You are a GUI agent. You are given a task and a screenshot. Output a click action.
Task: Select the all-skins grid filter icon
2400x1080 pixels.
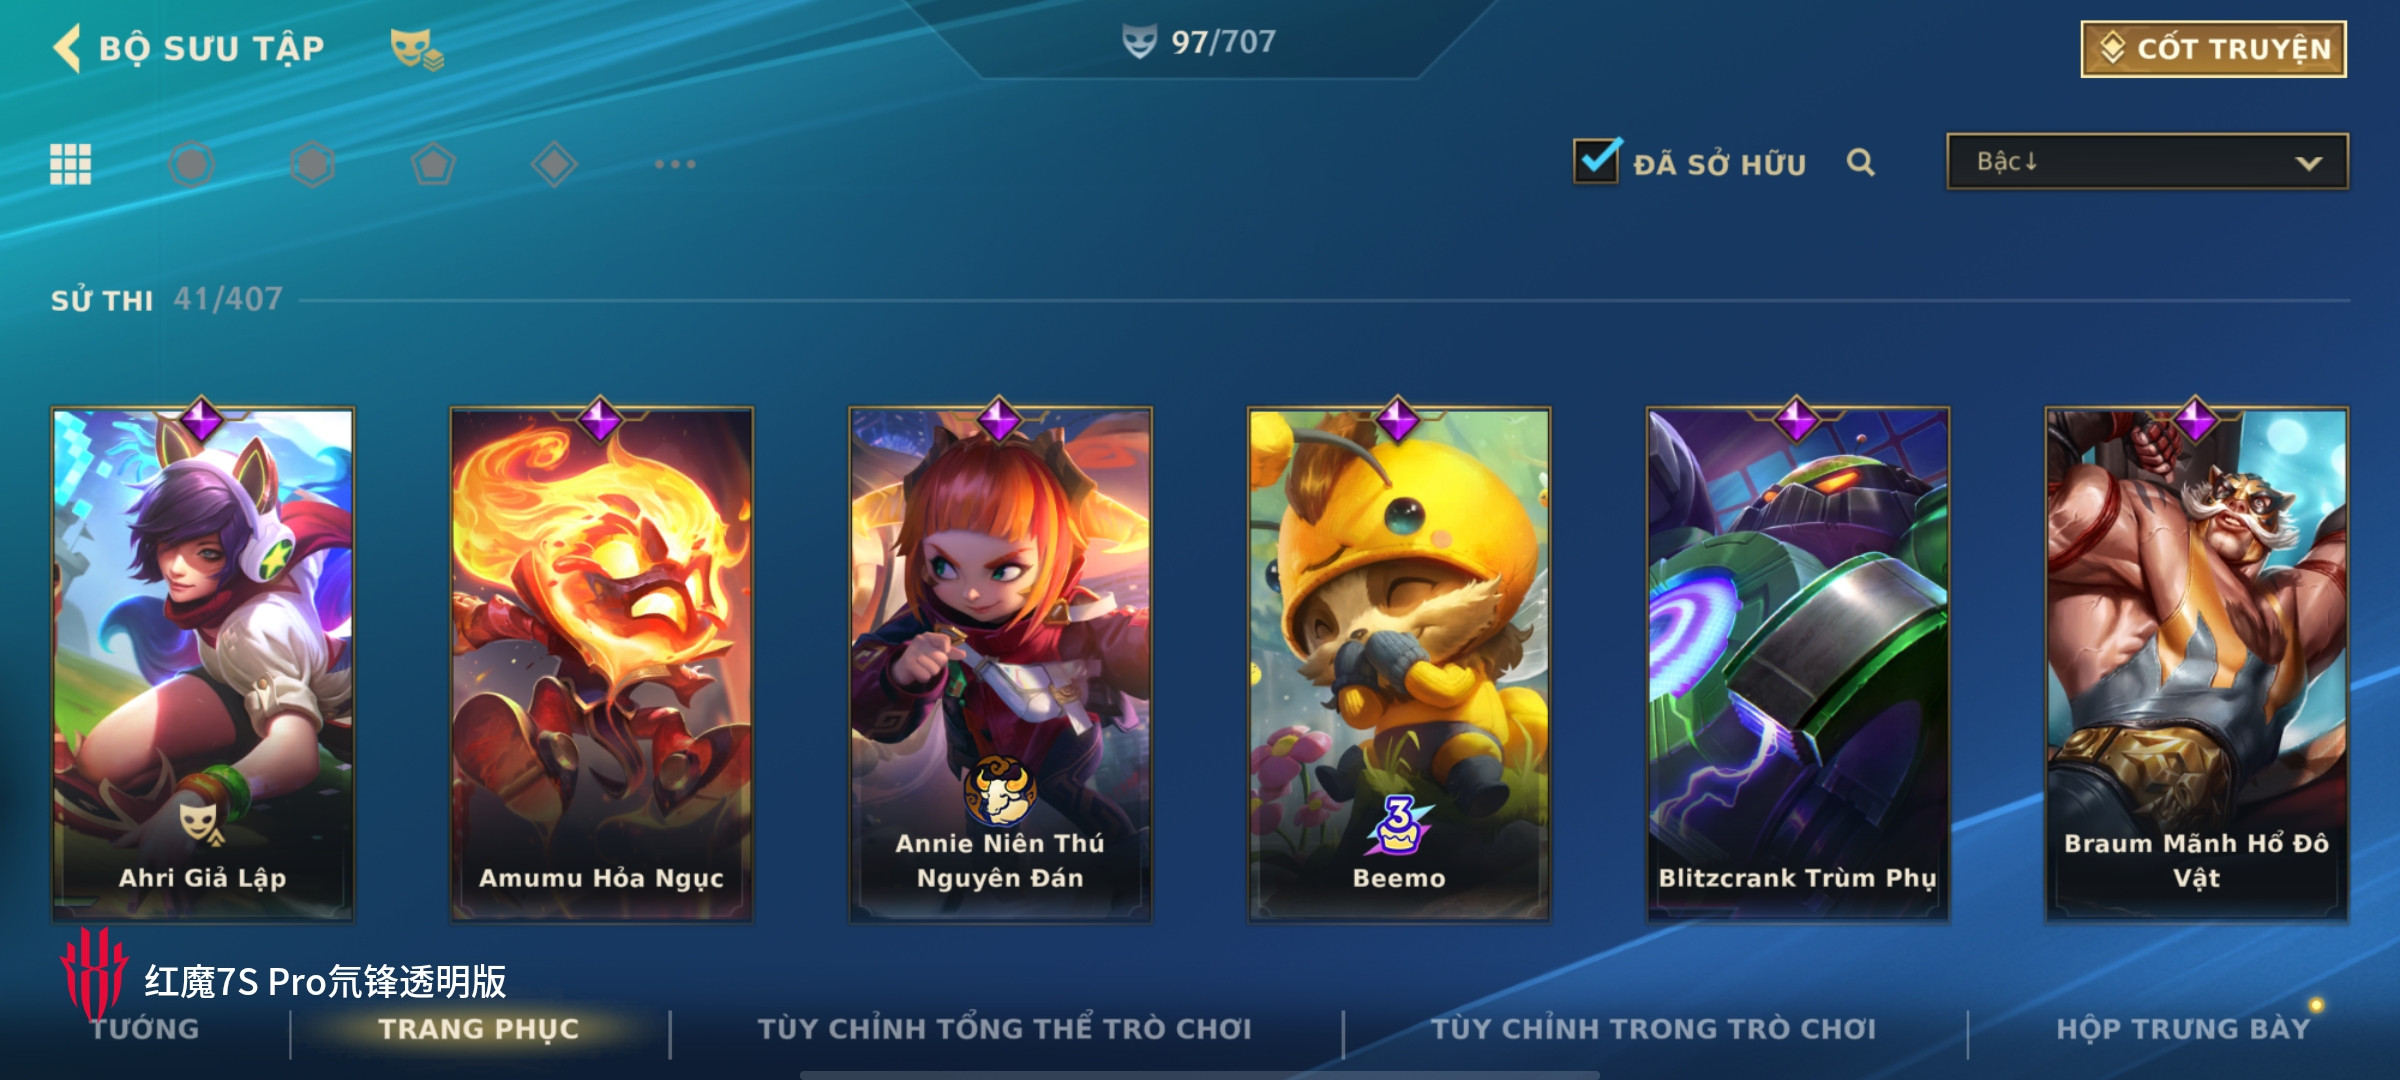pos(71,164)
